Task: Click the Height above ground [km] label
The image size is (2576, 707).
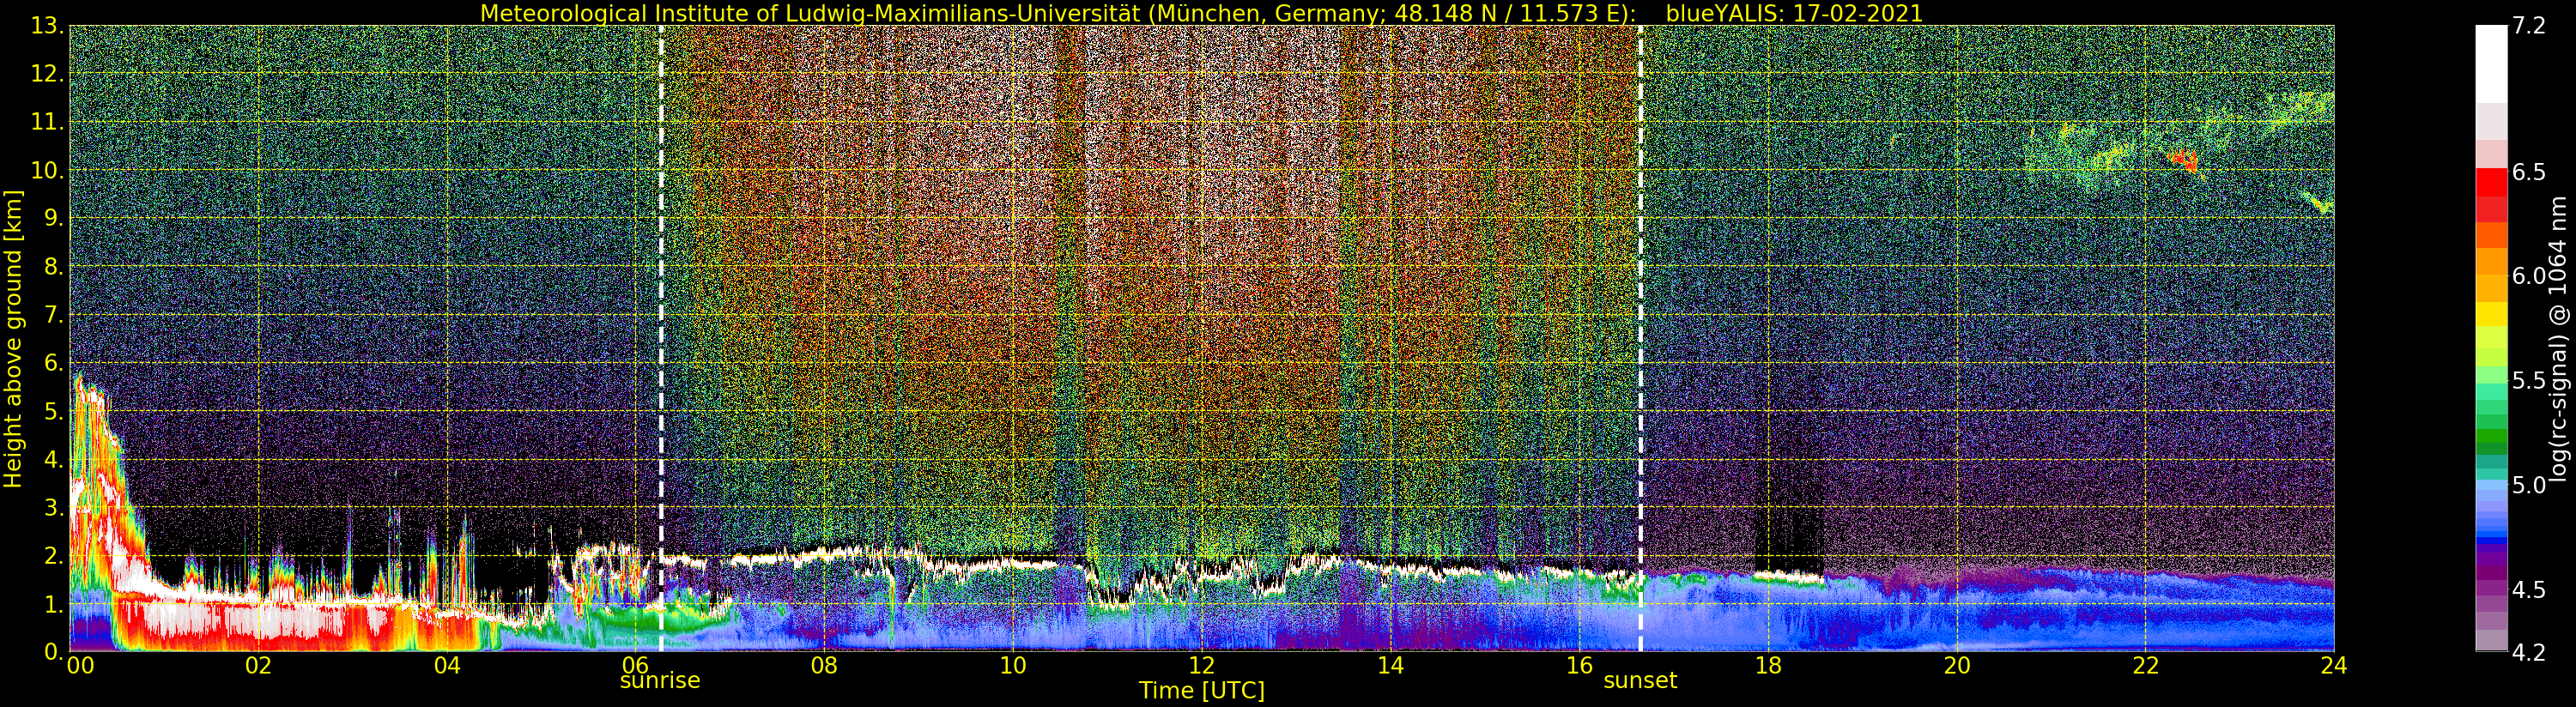Action: (13, 338)
